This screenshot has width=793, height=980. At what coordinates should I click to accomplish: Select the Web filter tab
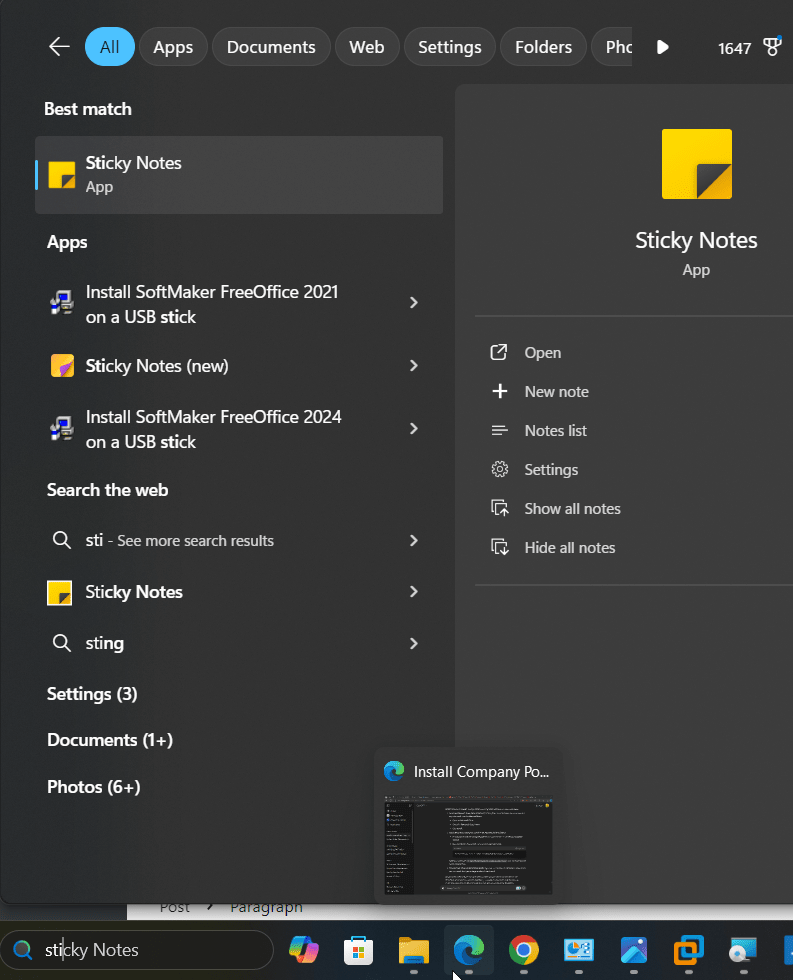(367, 47)
